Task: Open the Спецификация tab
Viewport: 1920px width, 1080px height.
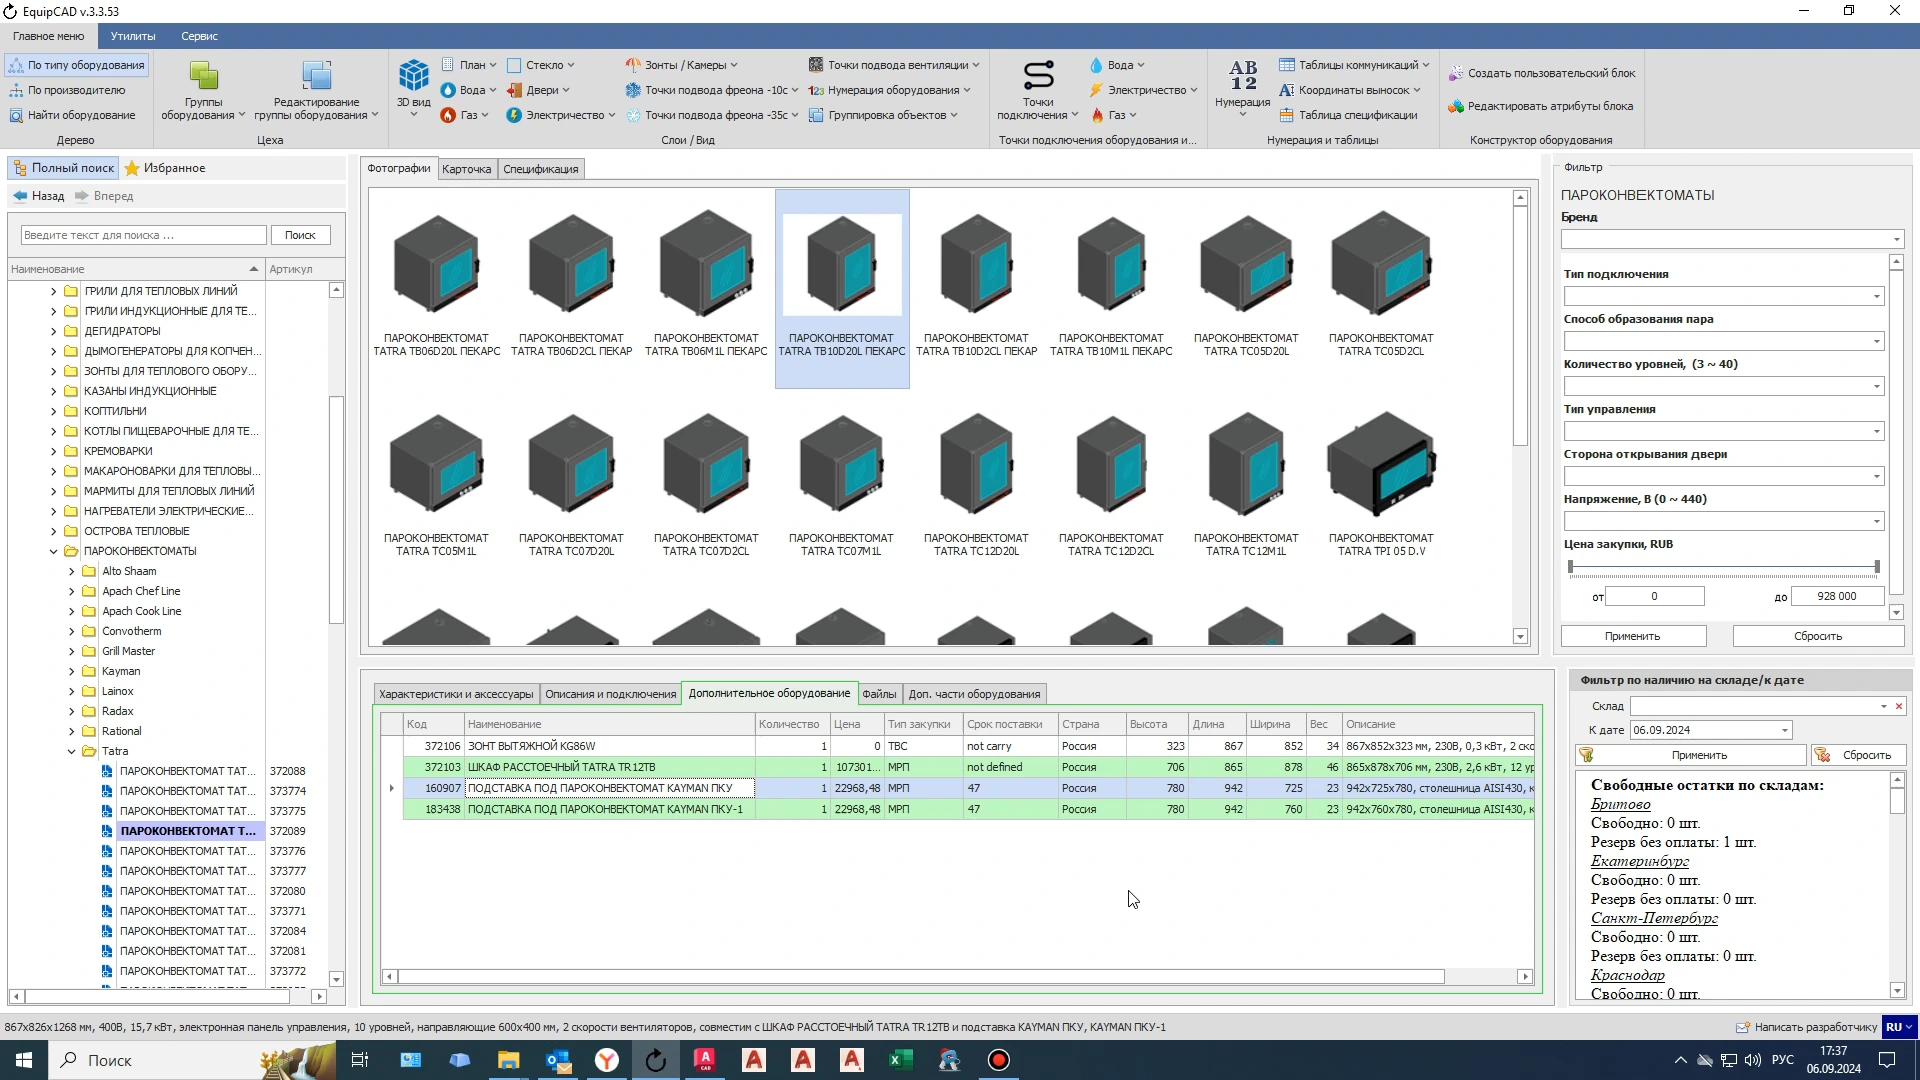Action: 540,169
